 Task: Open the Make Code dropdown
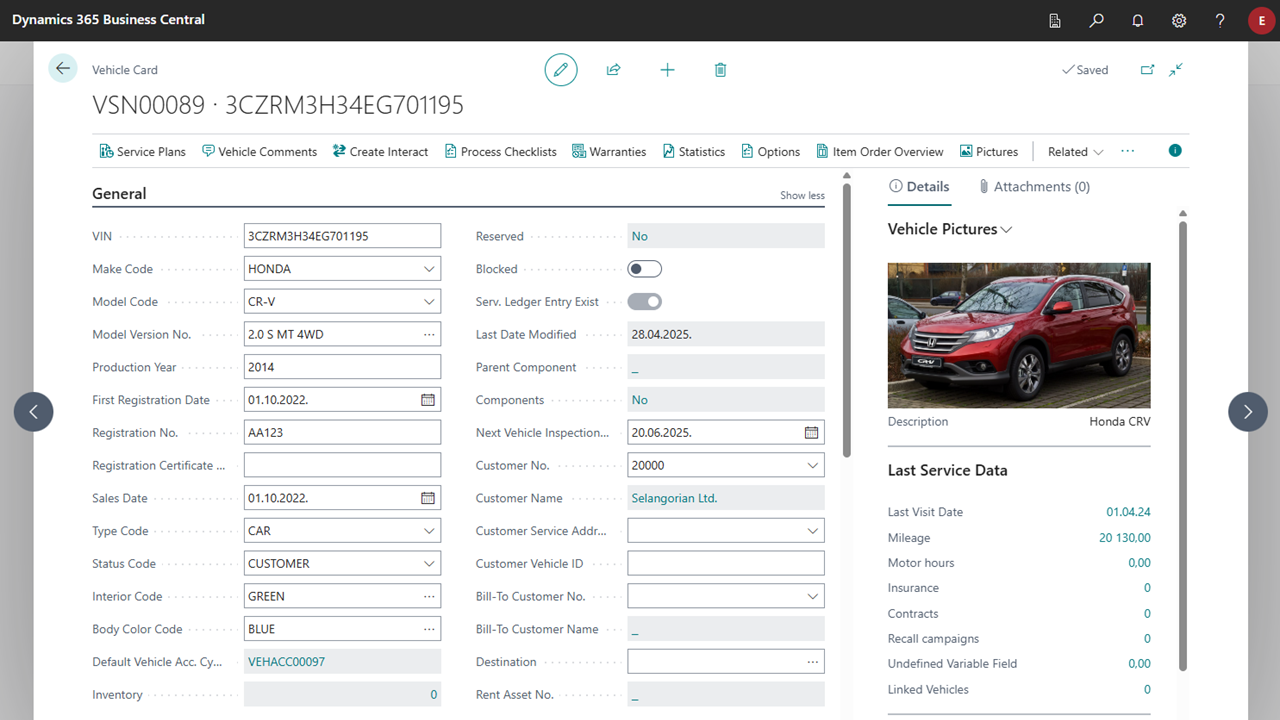(x=429, y=269)
